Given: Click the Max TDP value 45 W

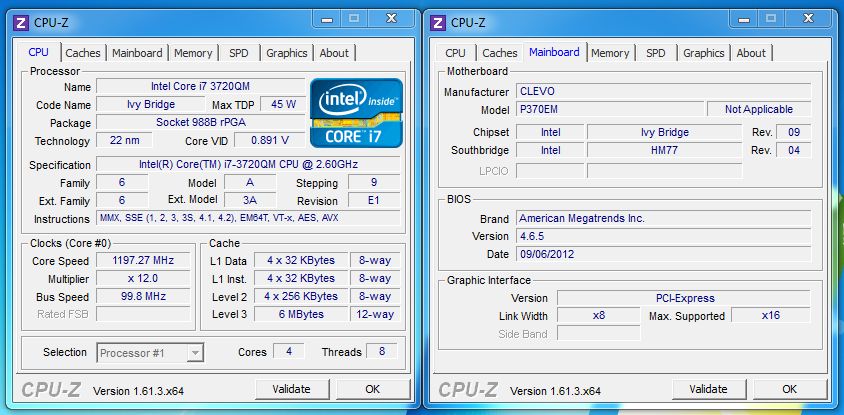Looking at the screenshot, I should [283, 104].
